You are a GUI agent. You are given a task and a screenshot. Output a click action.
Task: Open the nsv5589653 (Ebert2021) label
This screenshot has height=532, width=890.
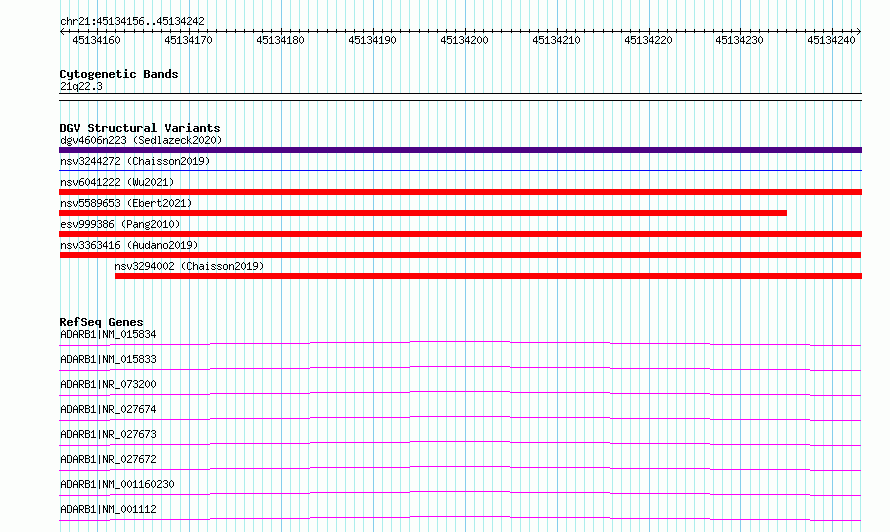tap(126, 203)
